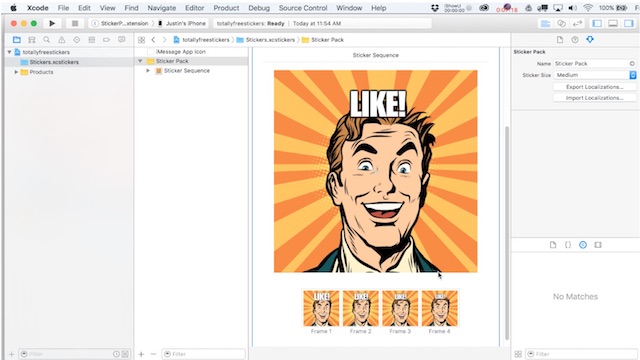Viewport: 640px width, 360px height.
Task: Toggle the Navigator panel visibility
Action: click(x=597, y=24)
